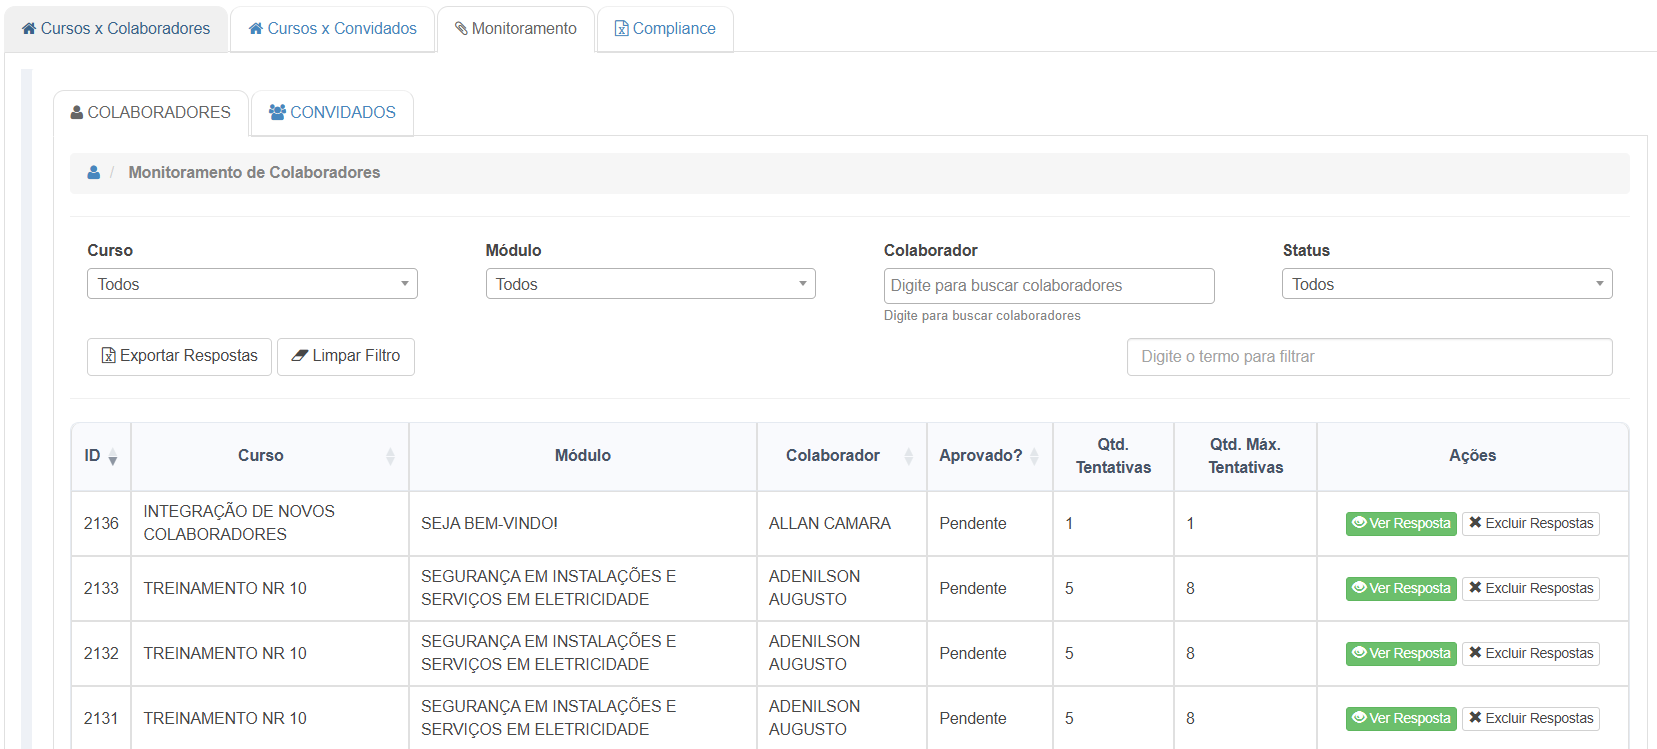This screenshot has width=1657, height=749.
Task: Open the Curso dropdown filter
Action: (x=252, y=284)
